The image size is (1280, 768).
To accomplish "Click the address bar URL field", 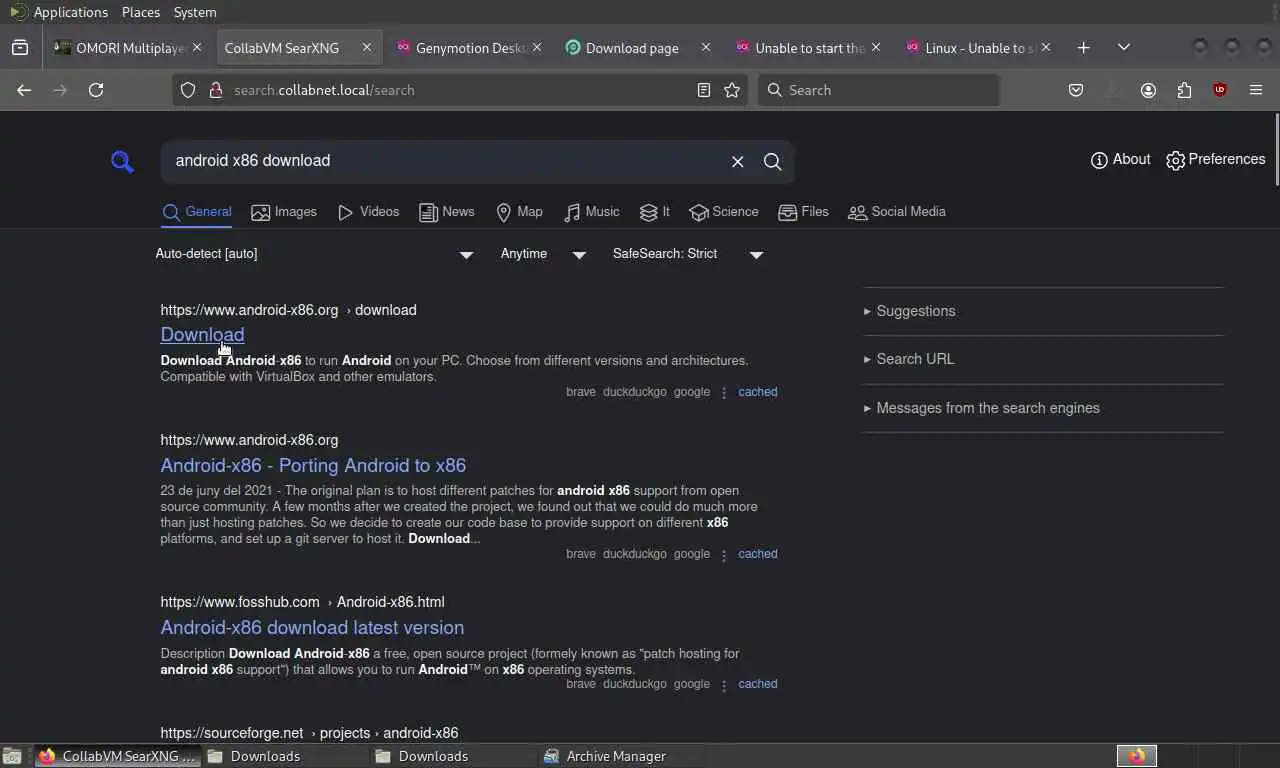I will click(460, 90).
